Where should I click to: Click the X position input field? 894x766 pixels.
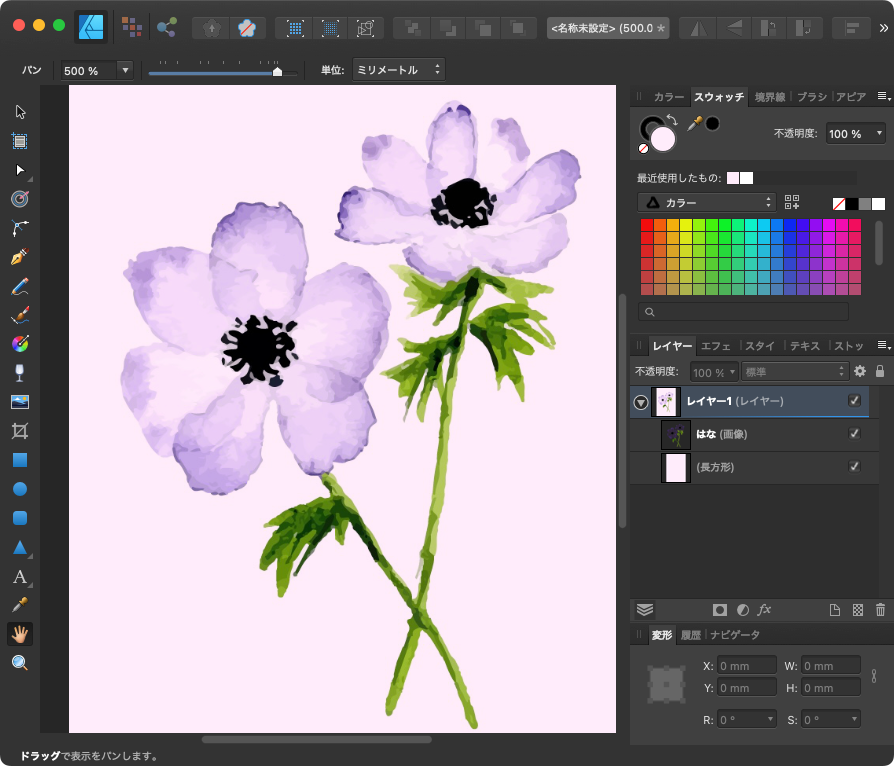pyautogui.click(x=746, y=665)
